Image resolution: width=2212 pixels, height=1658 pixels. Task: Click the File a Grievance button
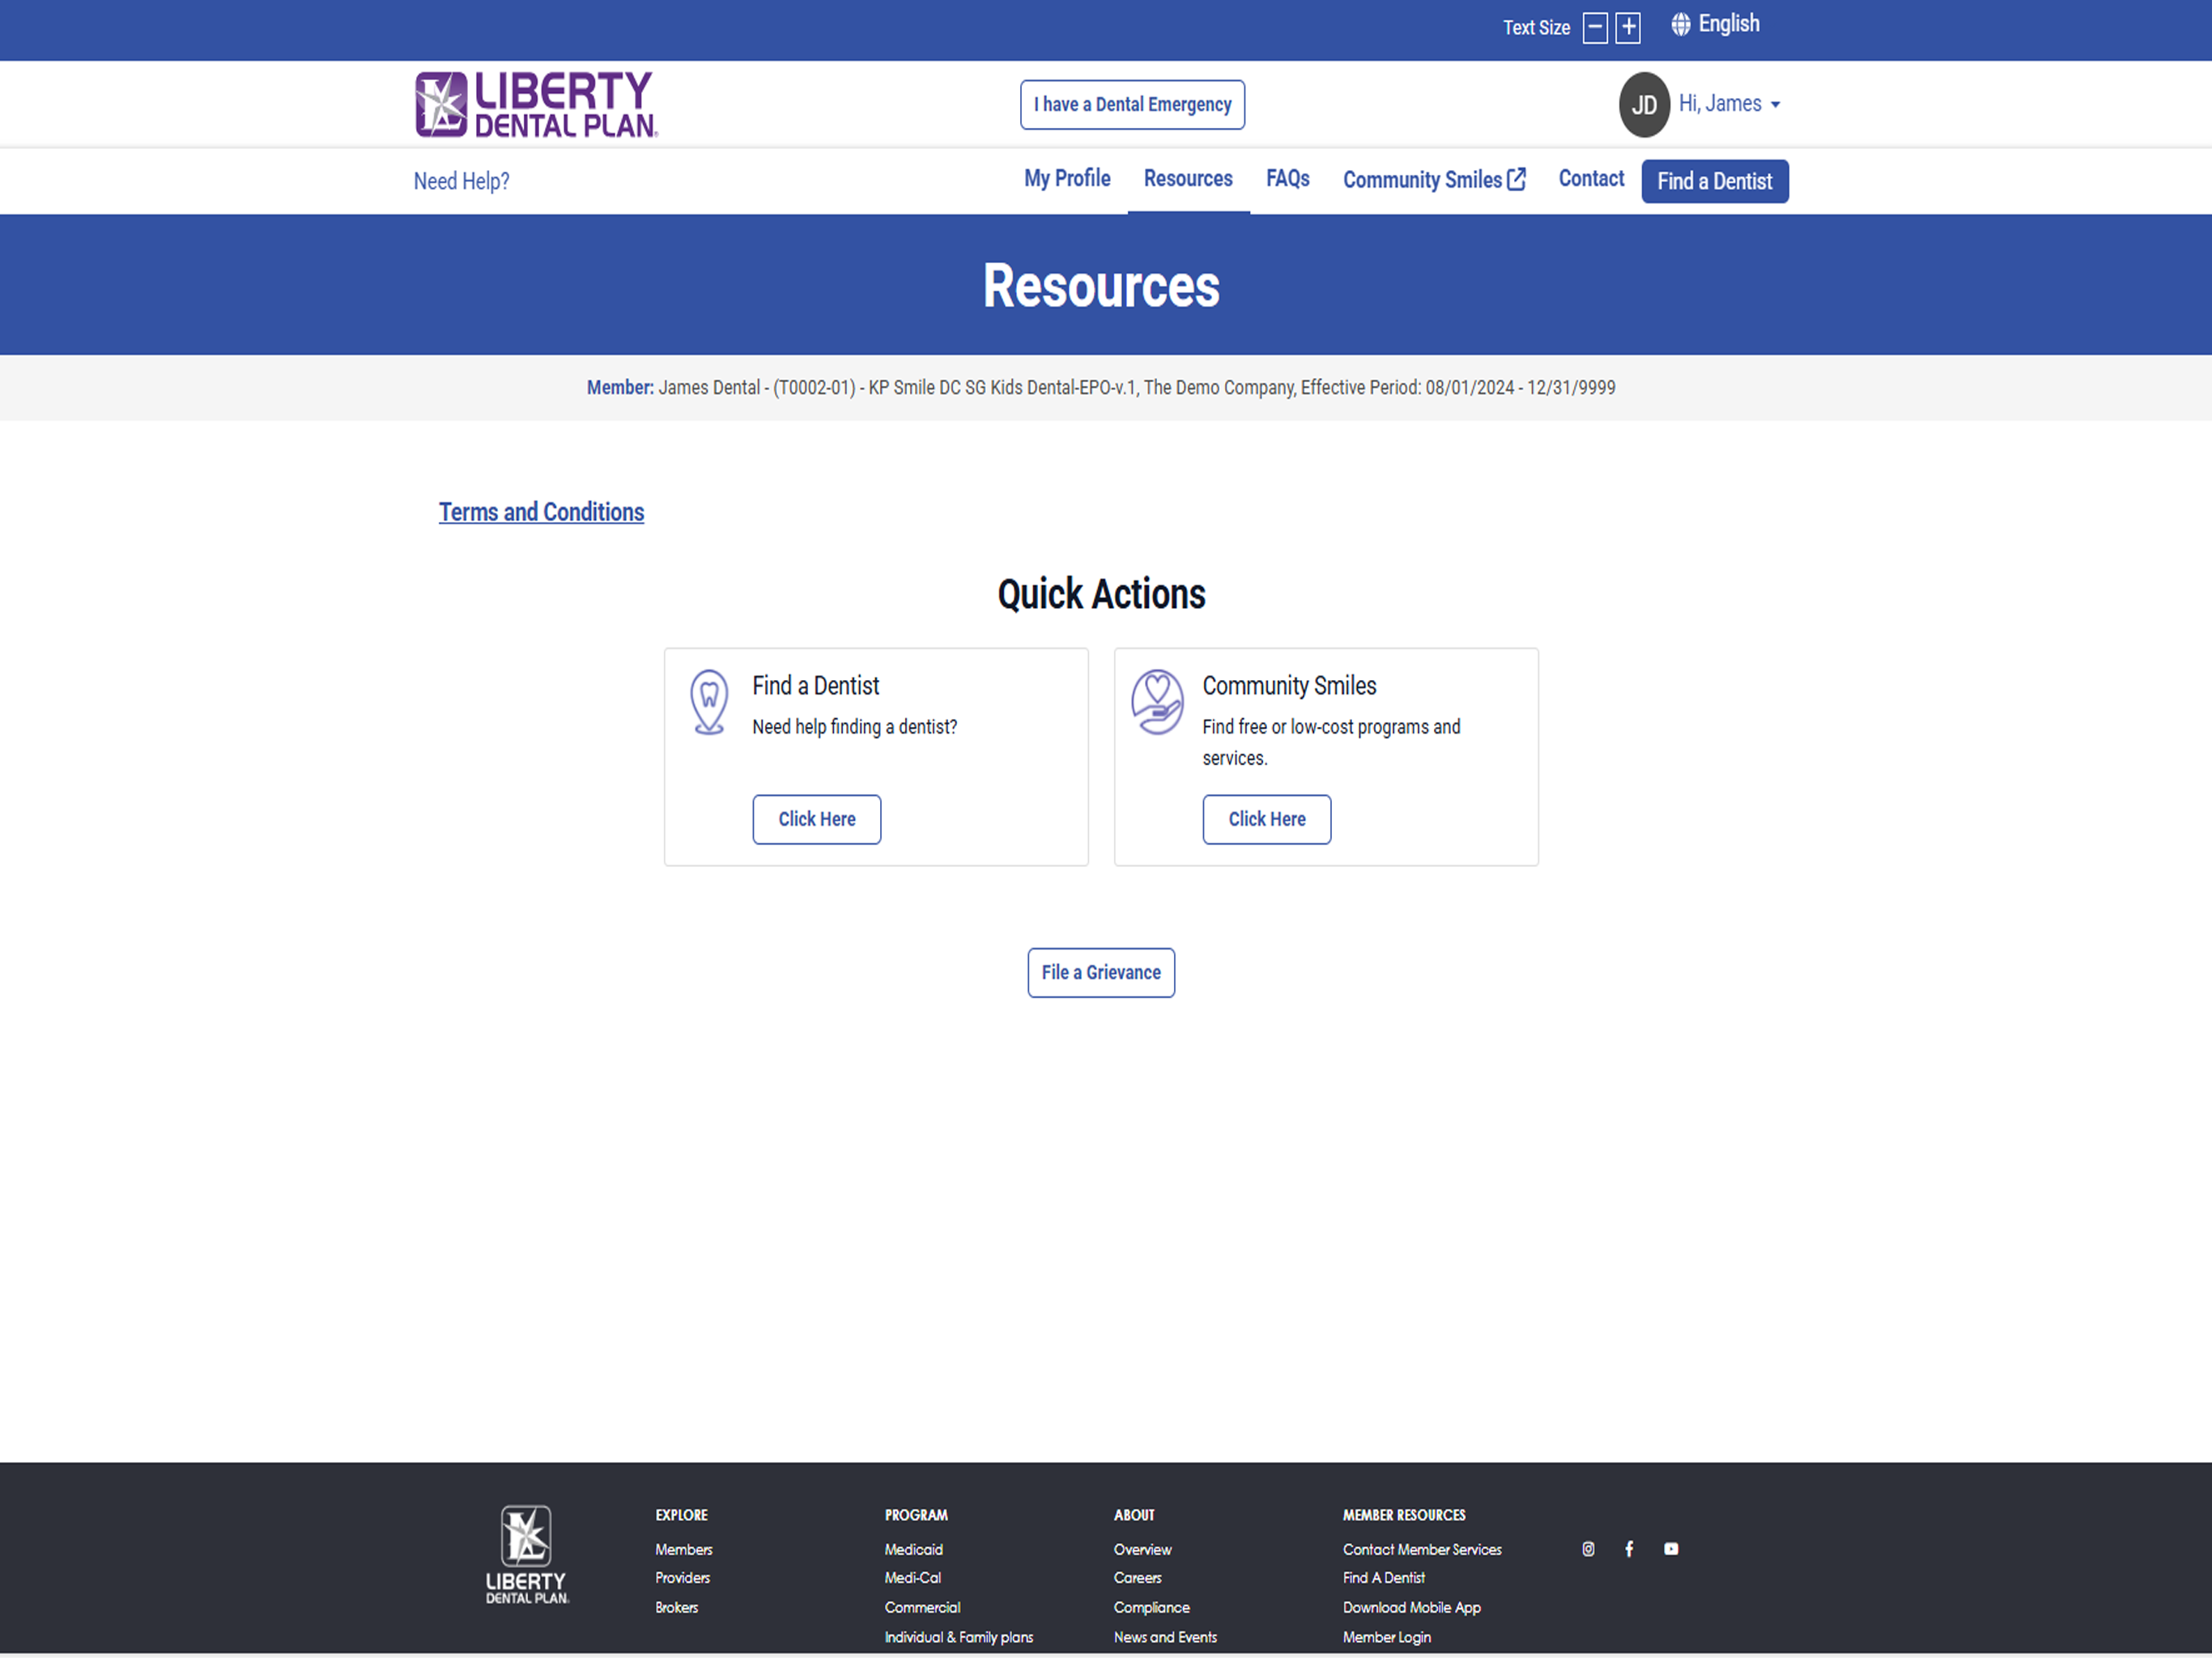pyautogui.click(x=1101, y=972)
